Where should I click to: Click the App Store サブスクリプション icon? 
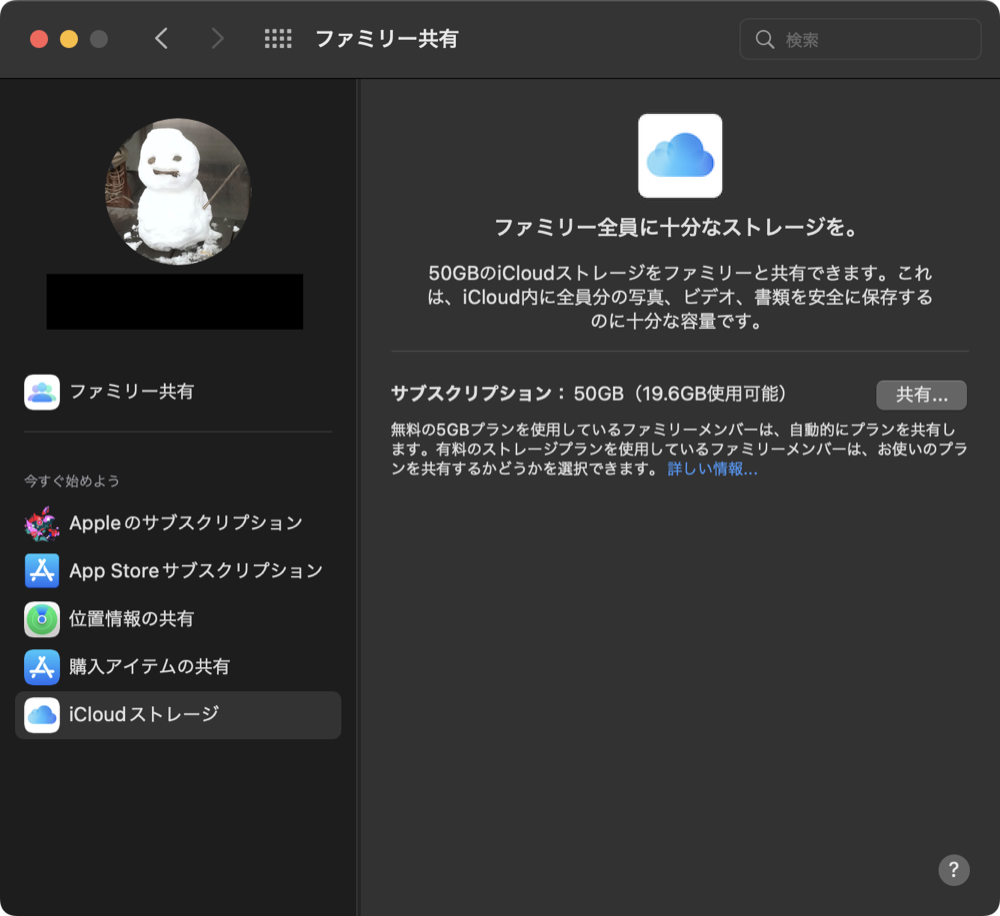coord(42,571)
